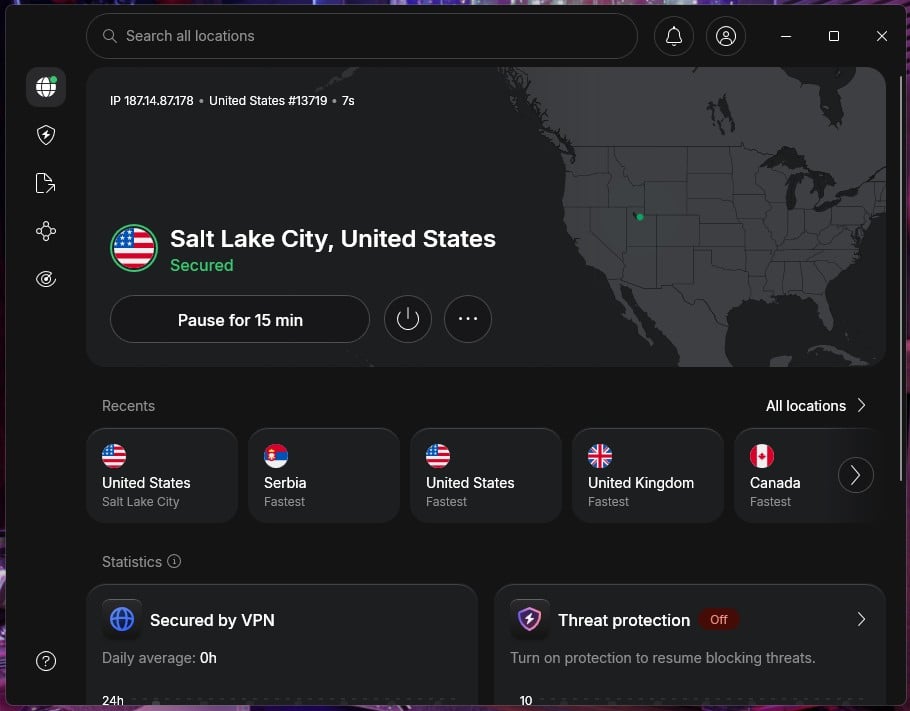Click the flag on the Salt Lake City recent card

pyautogui.click(x=114, y=456)
